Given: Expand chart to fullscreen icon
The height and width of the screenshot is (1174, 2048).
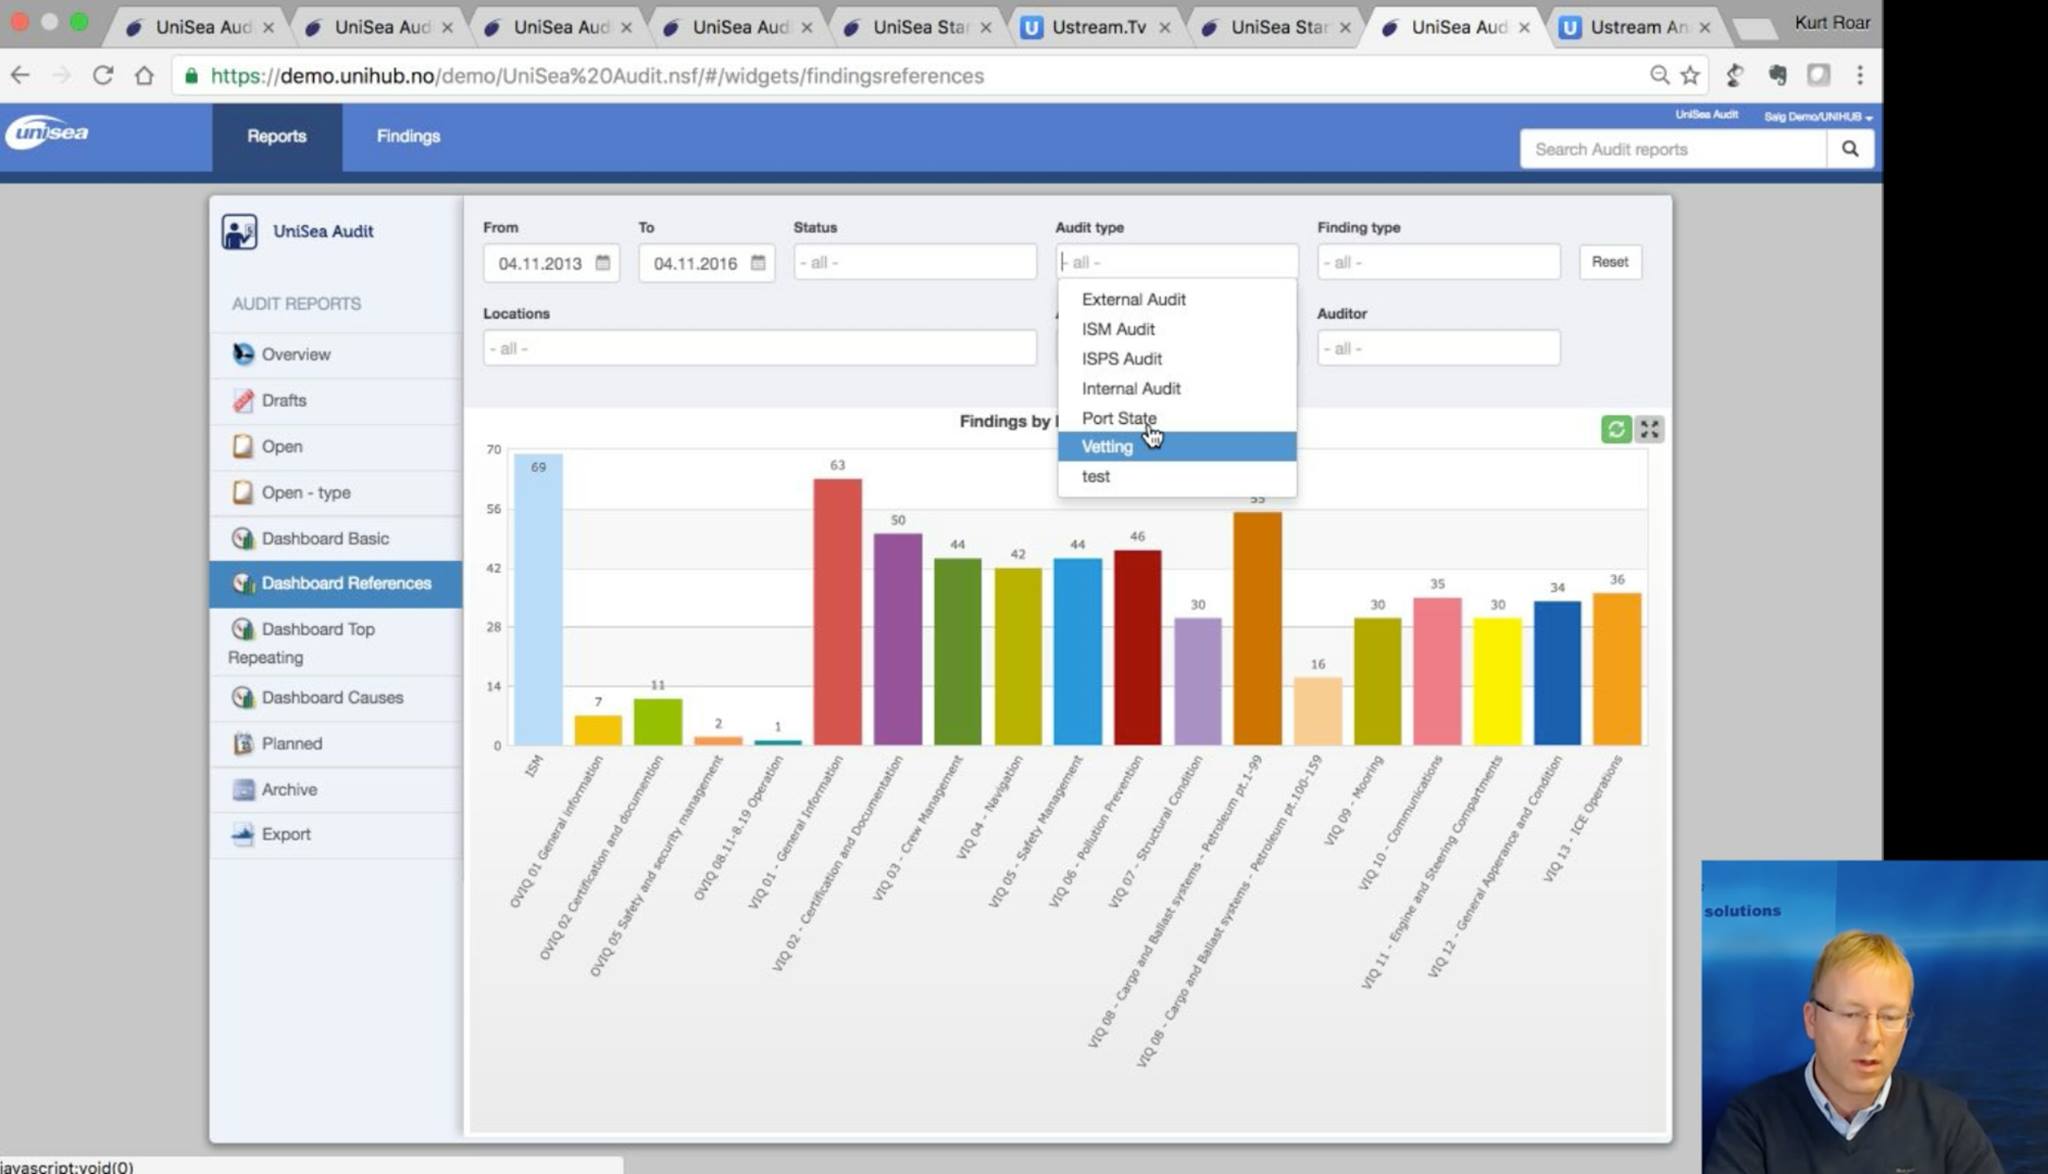Looking at the screenshot, I should pos(1649,429).
